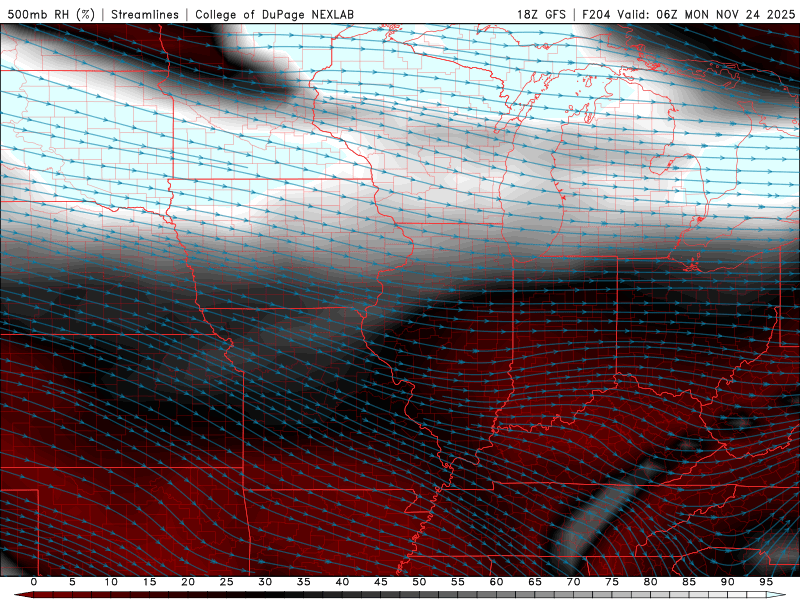This screenshot has height=600, width=800.
Task: Click the colorbar label '85'
Action: click(x=689, y=582)
